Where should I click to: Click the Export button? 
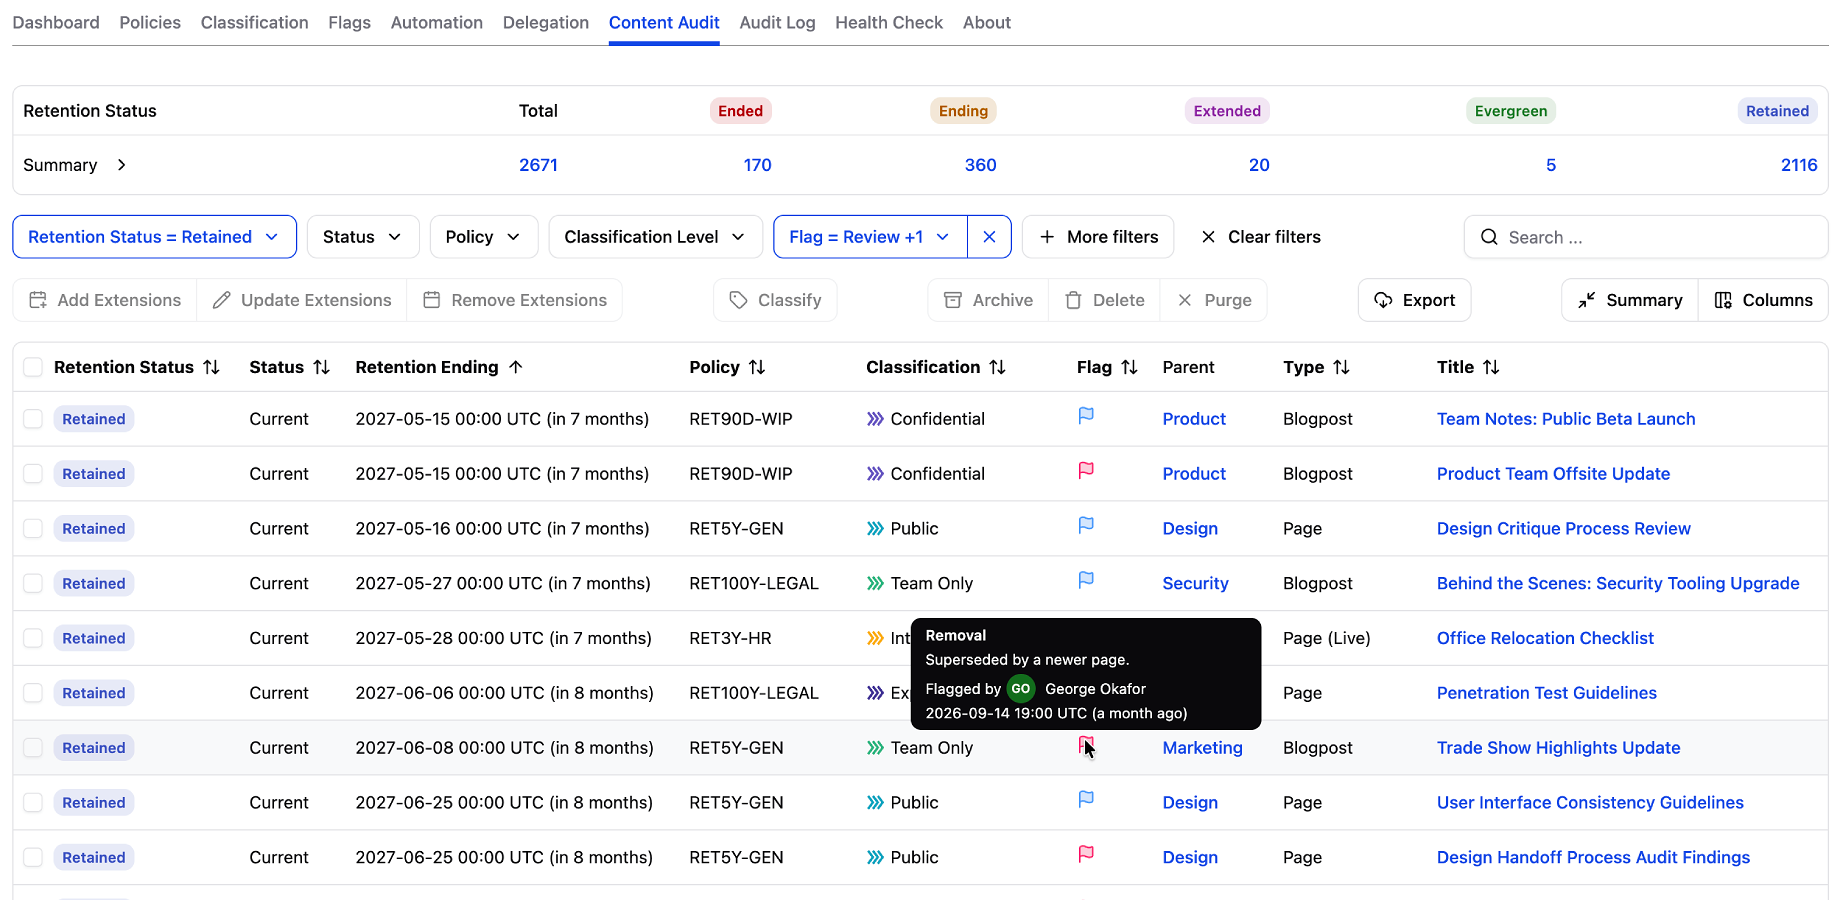(1414, 300)
